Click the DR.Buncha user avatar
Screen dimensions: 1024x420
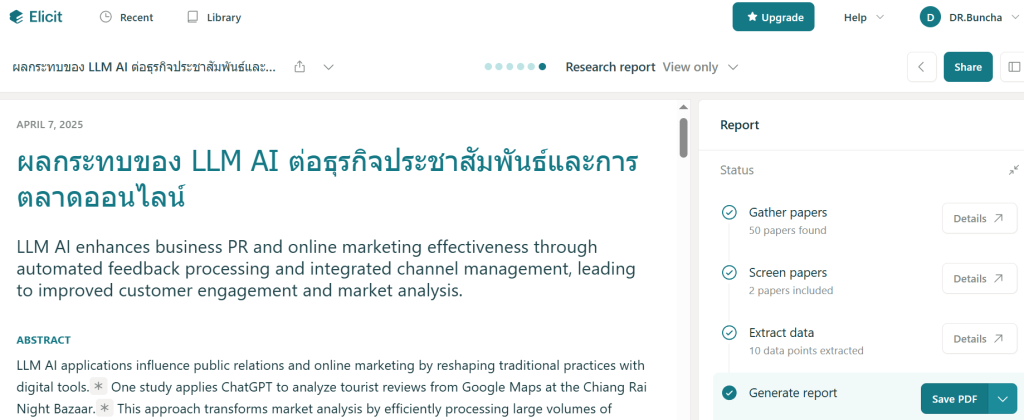tap(930, 17)
